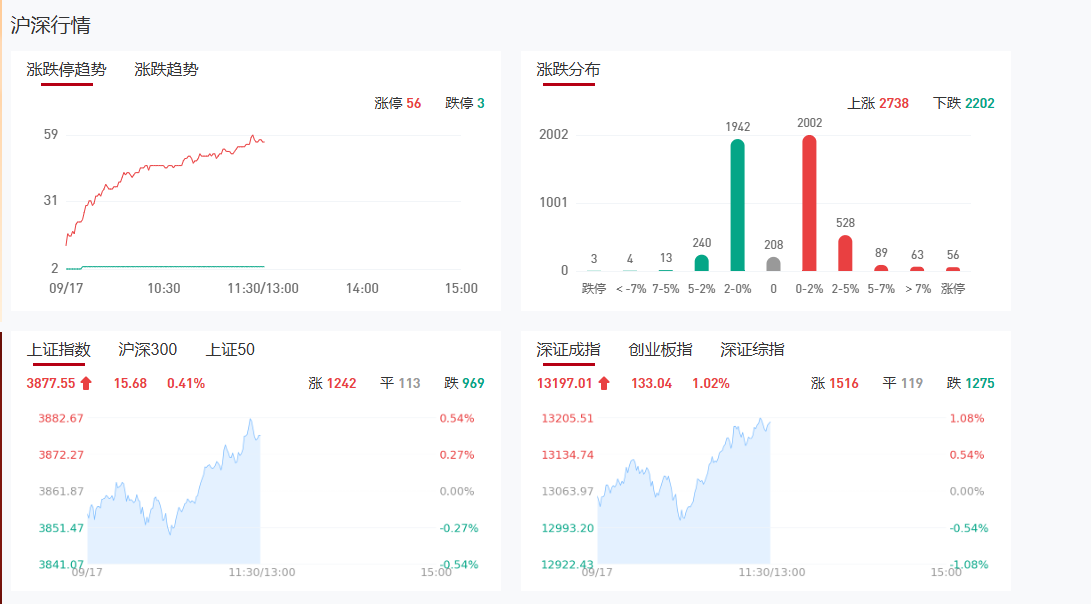Image resolution: width=1091 pixels, height=604 pixels.
Task: Click the red 0-2% bar showing 2002
Action: pyautogui.click(x=809, y=203)
